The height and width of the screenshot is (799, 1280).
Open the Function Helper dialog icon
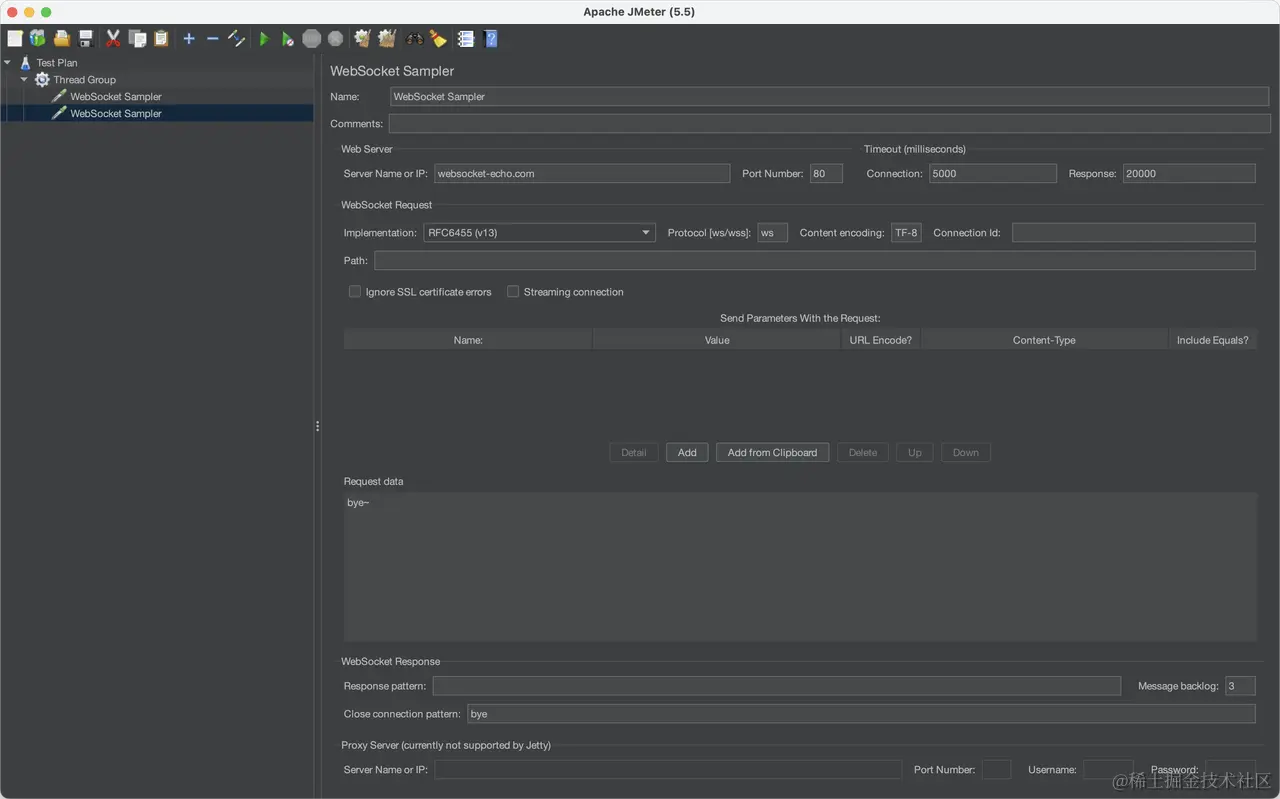(x=466, y=39)
